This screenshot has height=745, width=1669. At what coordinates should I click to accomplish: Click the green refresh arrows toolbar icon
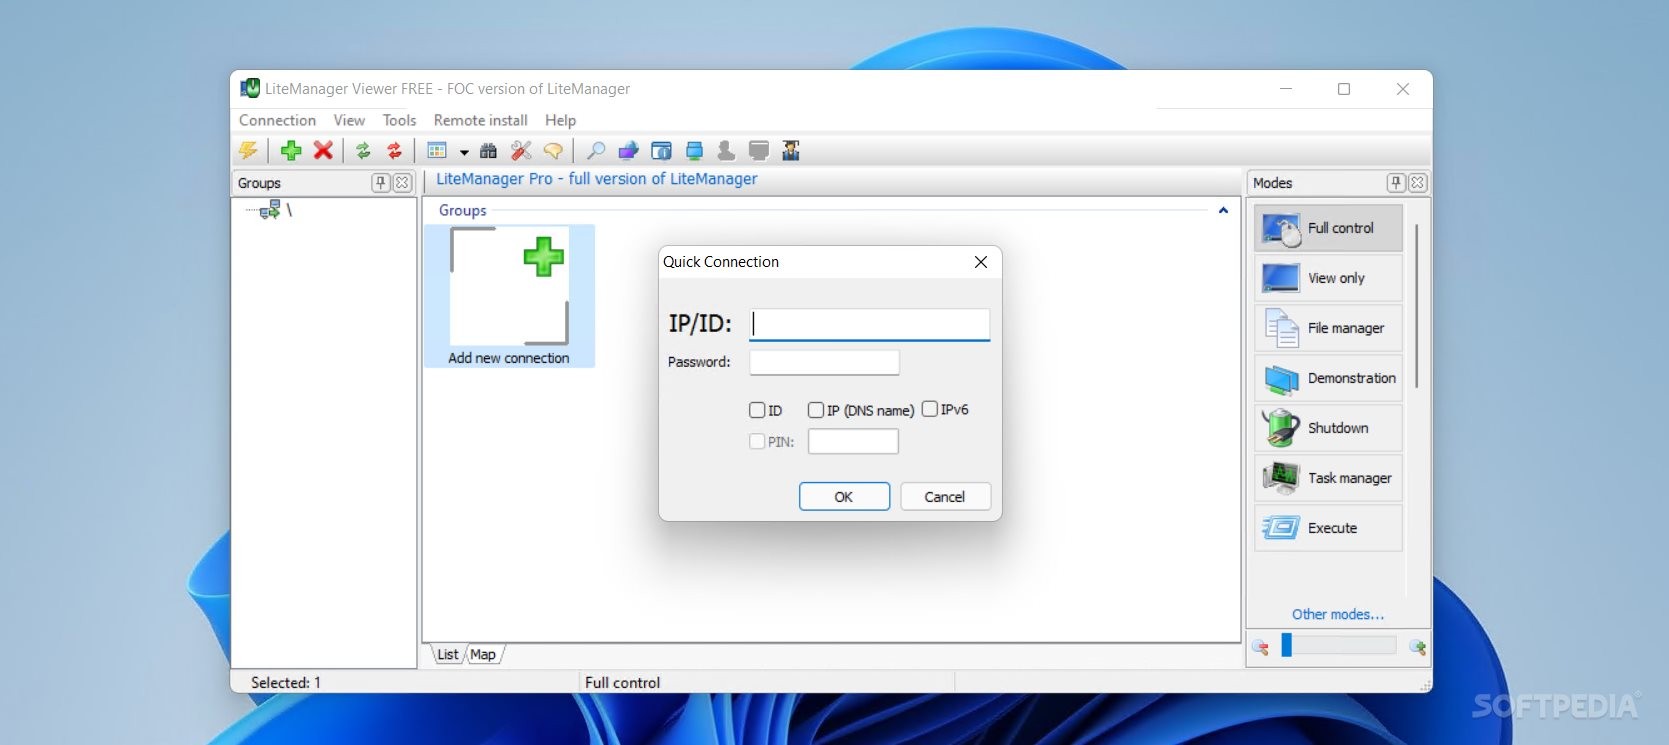[x=363, y=151]
